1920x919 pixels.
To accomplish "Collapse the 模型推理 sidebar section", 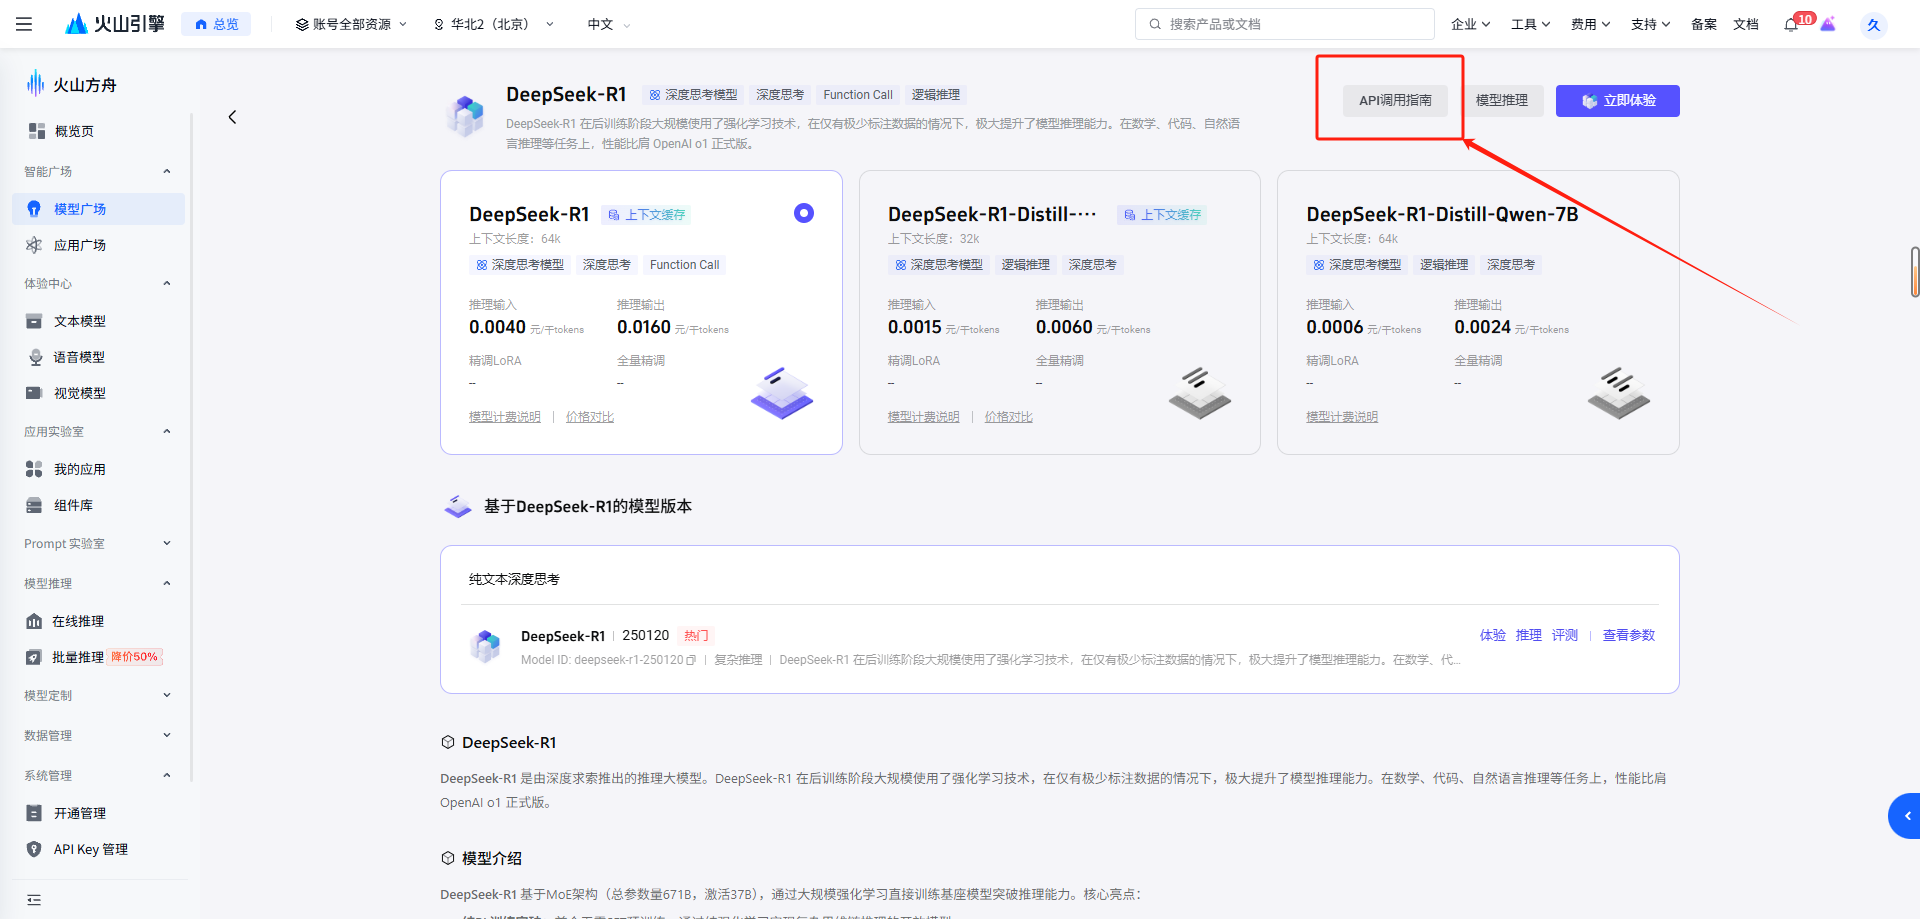I will pos(167,584).
